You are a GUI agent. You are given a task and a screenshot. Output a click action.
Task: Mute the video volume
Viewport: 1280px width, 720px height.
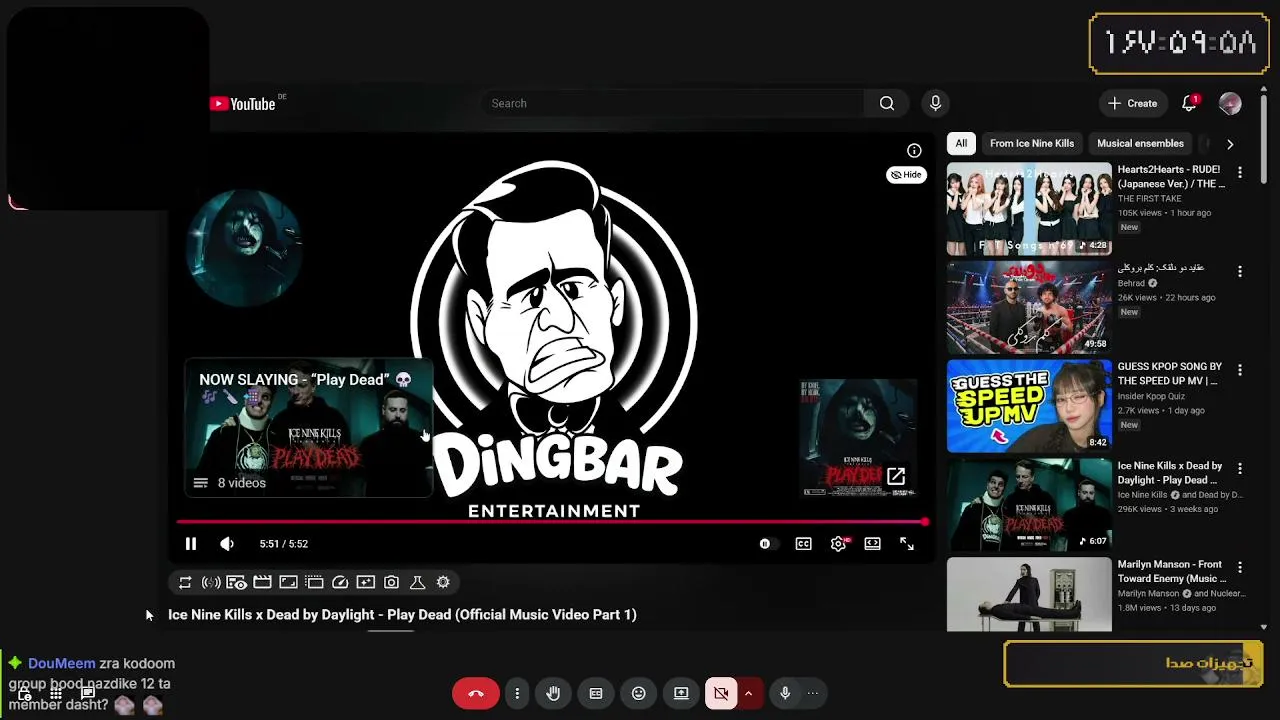[227, 544]
